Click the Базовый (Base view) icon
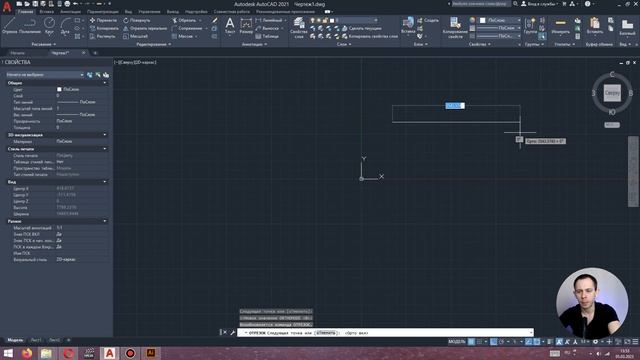Viewport: 640px width, 360px height. (x=627, y=27)
